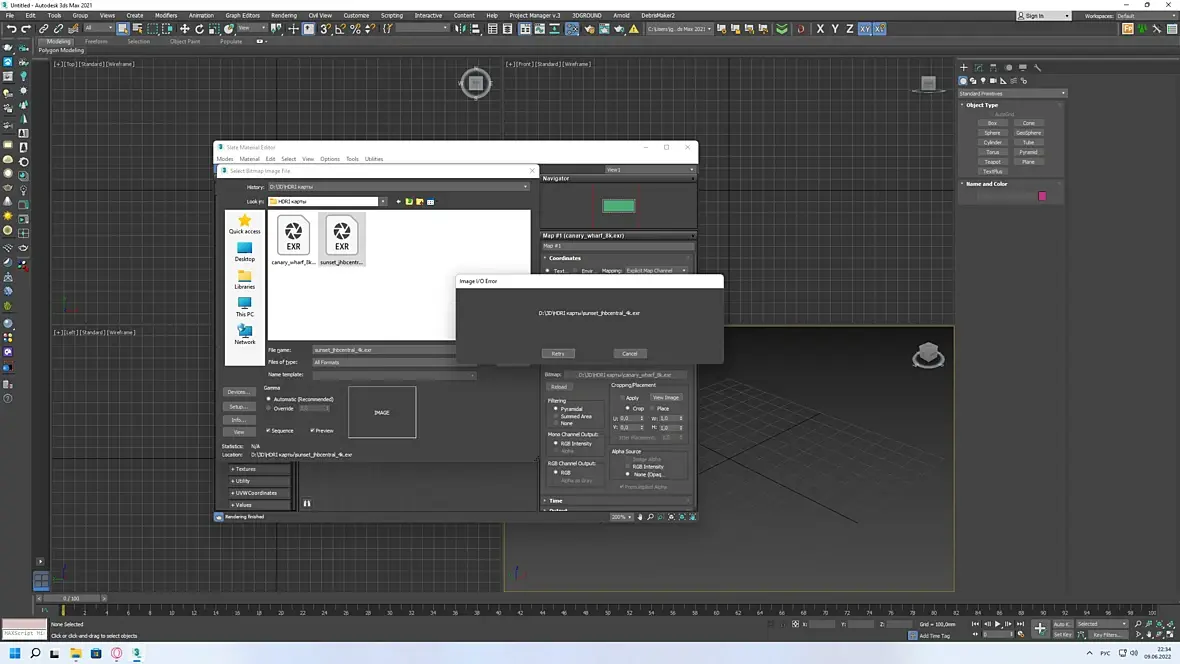
Task: Select sunset_jhbcentral EXR file thumbnail
Action: (x=341, y=238)
